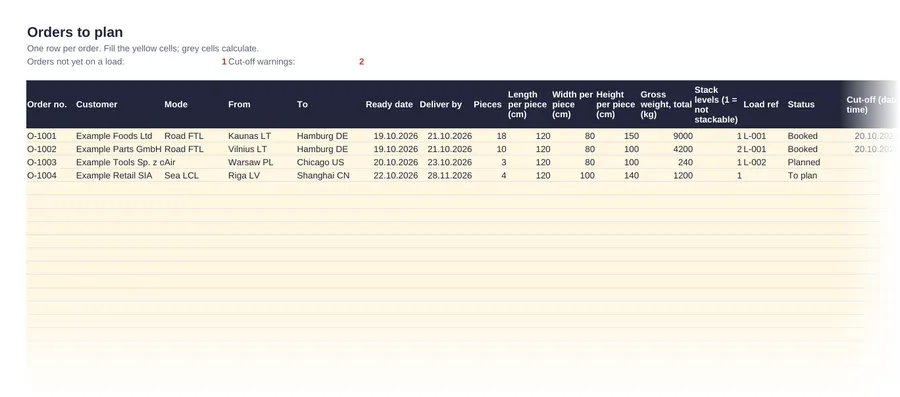Click the 'Gross weight, total (kg)' header
Image resolution: width=900 pixels, height=397 pixels.
666,104
